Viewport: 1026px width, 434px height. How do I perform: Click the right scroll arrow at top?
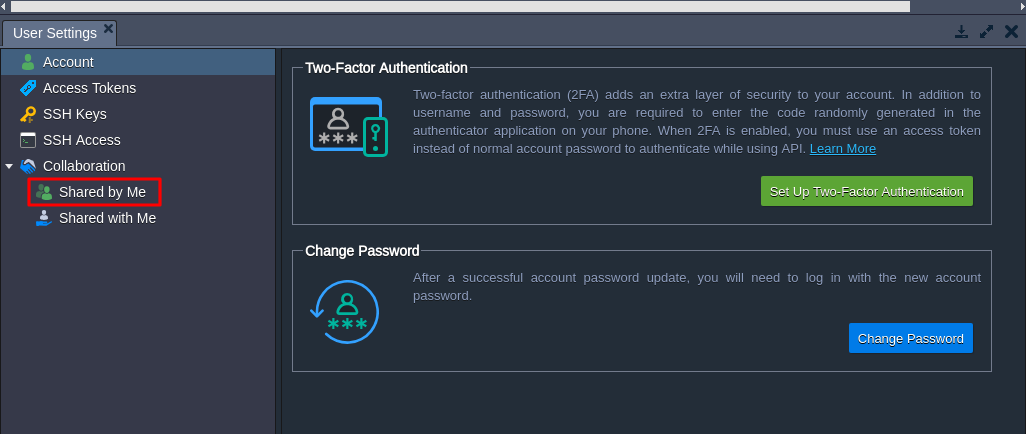pos(1020,6)
